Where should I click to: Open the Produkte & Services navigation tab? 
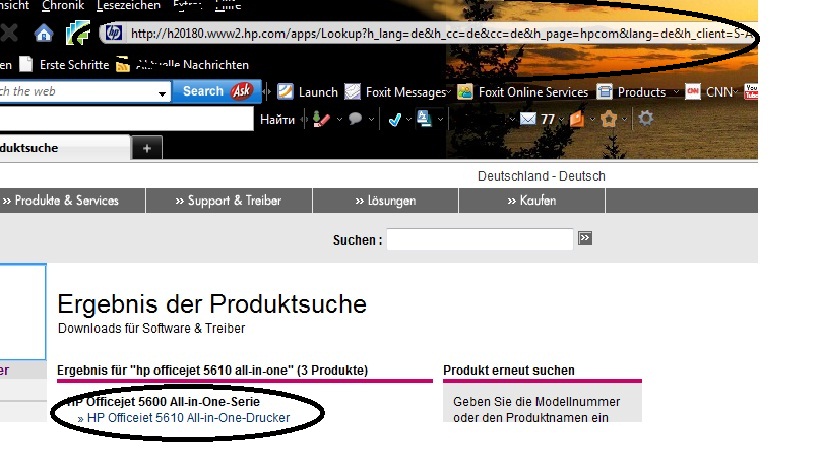pos(72,200)
